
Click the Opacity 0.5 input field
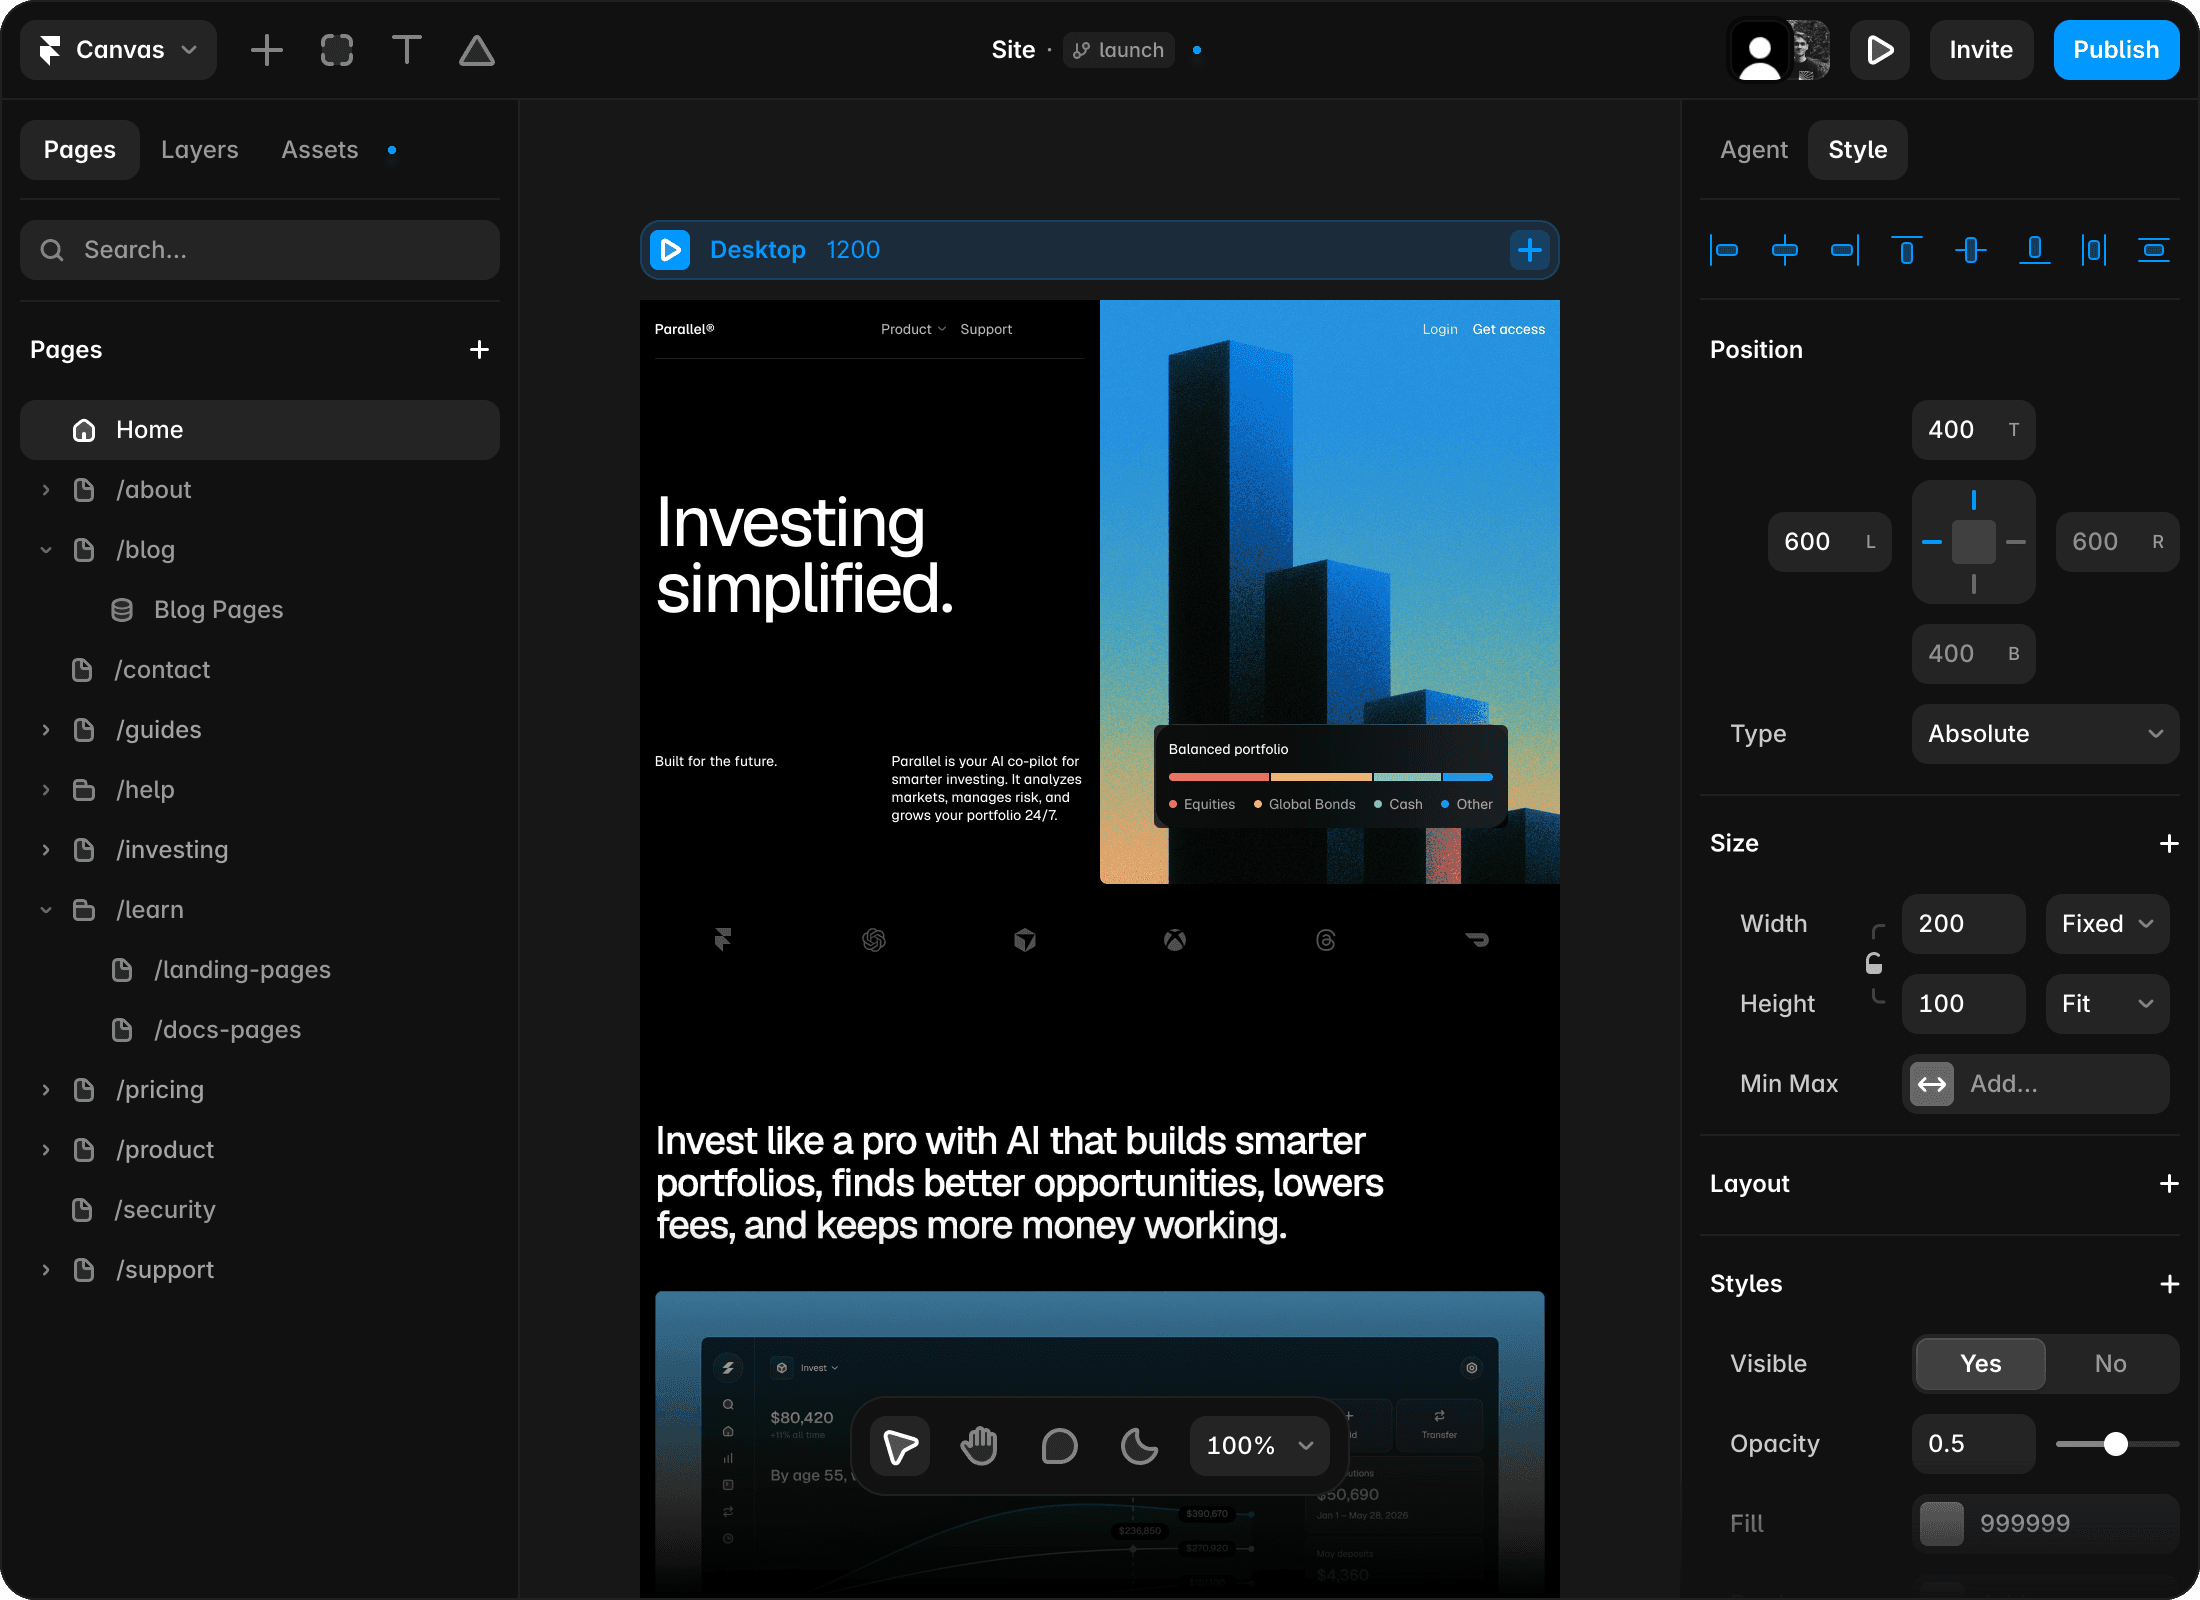pos(1974,1444)
